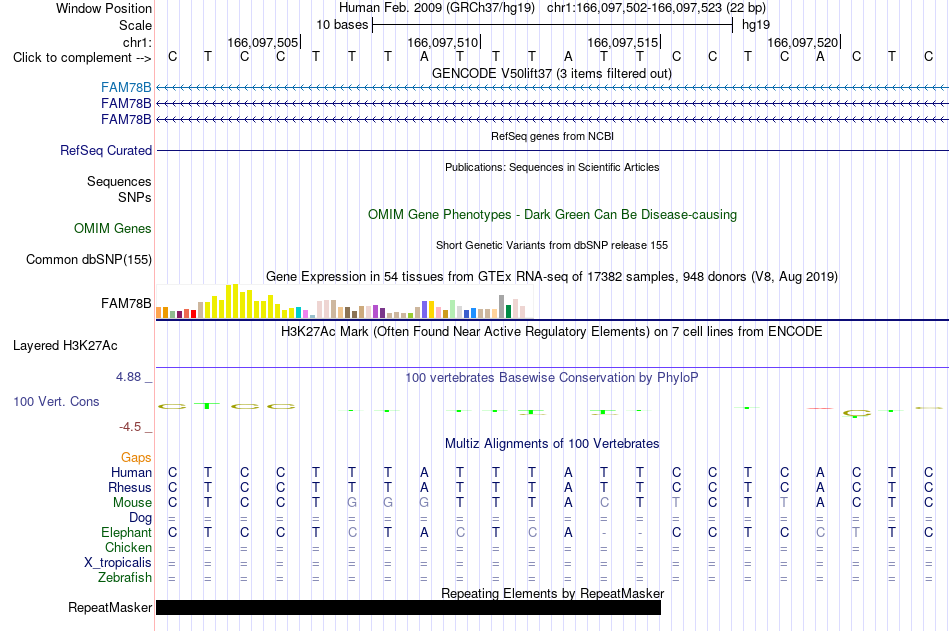This screenshot has height=631, width=950.
Task: Click the Human Feb. 2009 (GRCh37/hg19) assembly text
Action: click(x=437, y=8)
